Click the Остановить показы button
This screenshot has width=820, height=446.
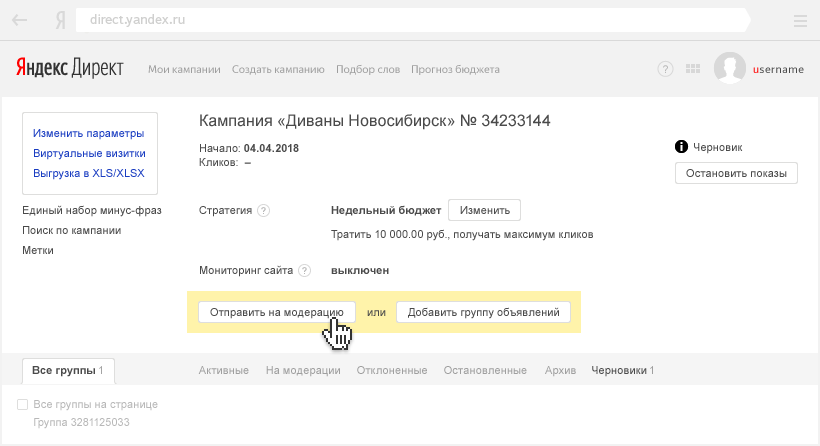736,173
